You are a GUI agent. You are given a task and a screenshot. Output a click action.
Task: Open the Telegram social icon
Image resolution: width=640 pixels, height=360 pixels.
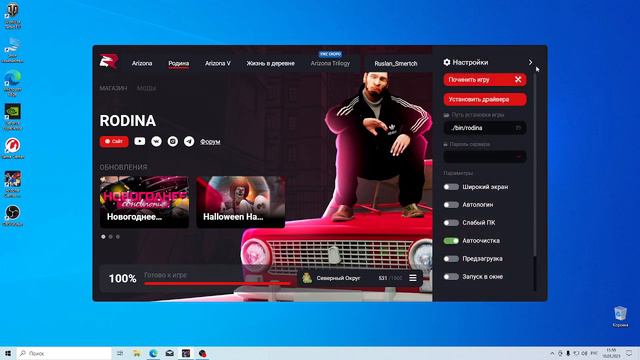tap(189, 141)
